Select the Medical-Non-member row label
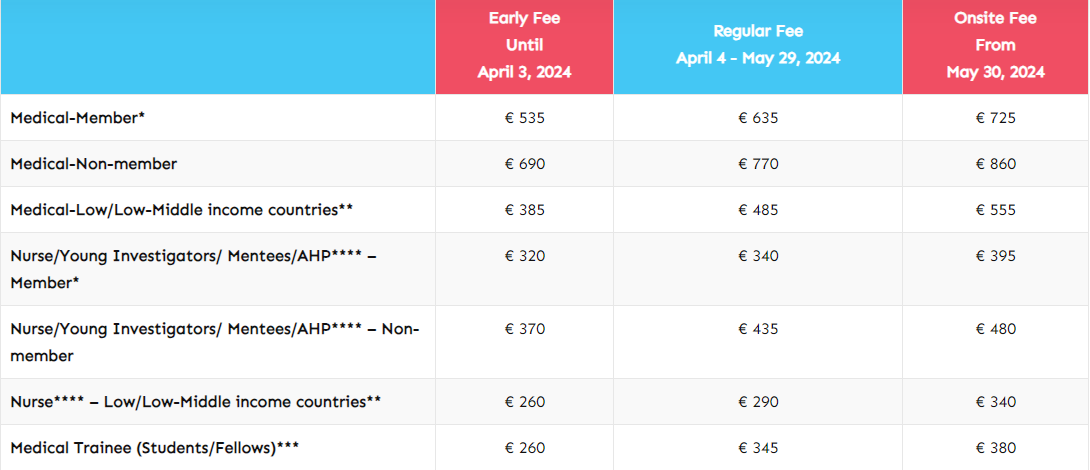 (94, 164)
